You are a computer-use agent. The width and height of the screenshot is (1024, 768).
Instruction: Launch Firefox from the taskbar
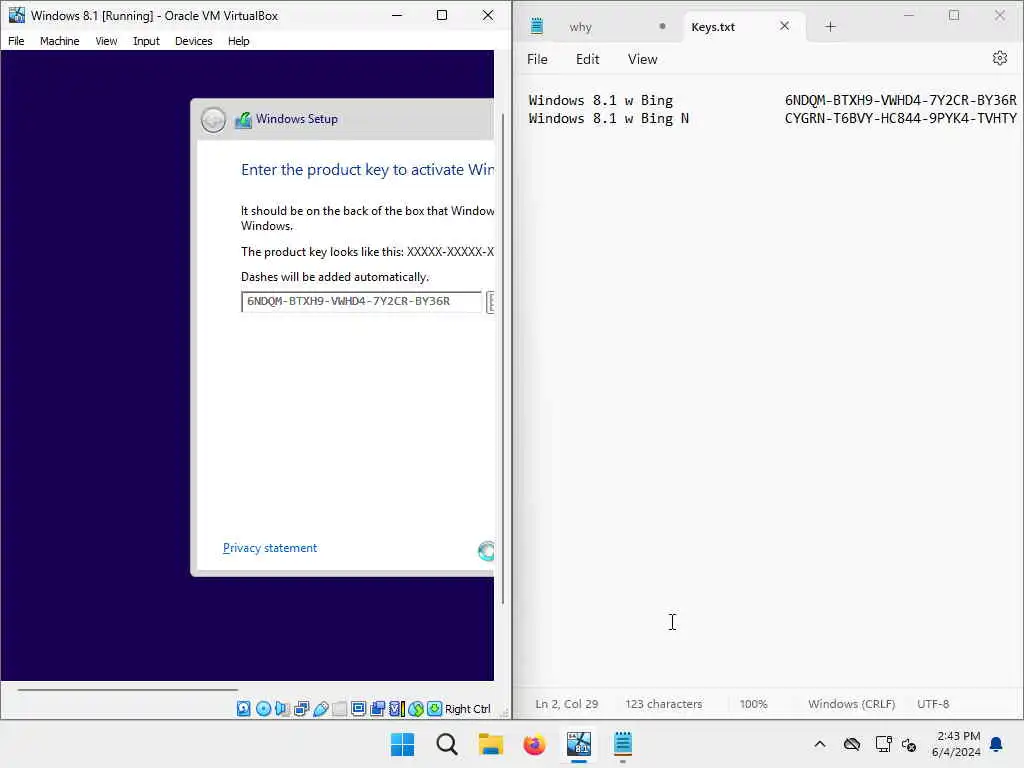coord(534,744)
